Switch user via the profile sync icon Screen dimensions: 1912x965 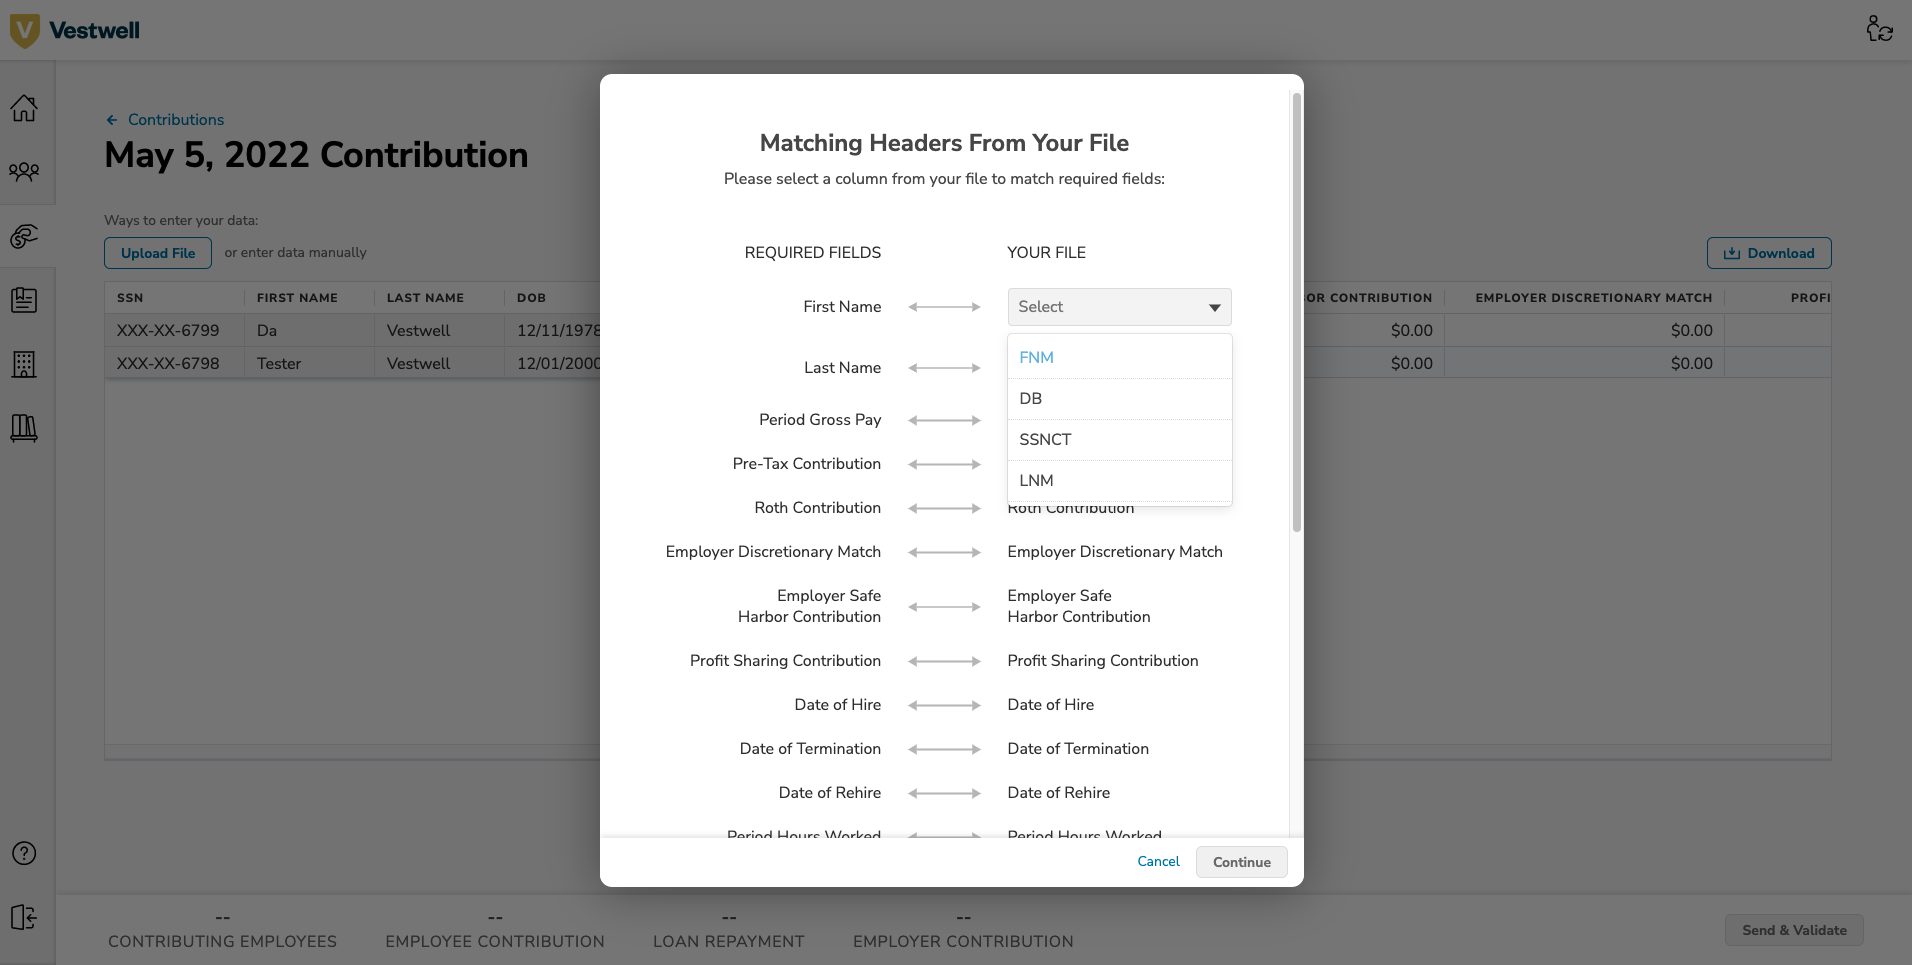[x=1881, y=29]
